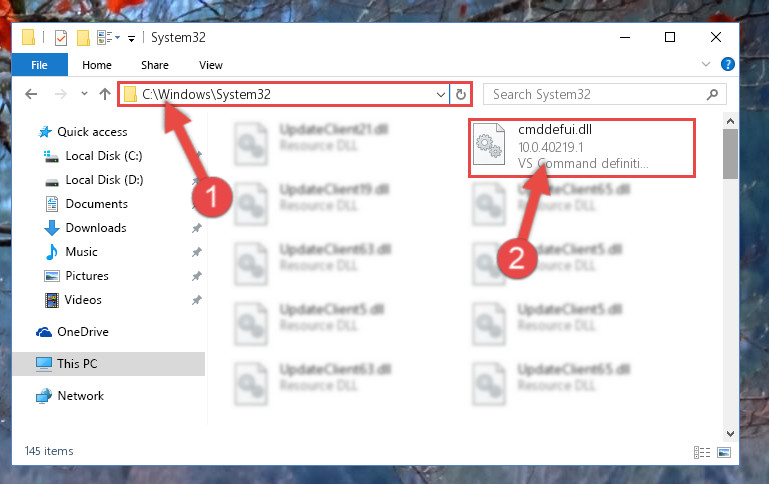Click the Back navigation arrow
The height and width of the screenshot is (484, 769).
(31, 94)
